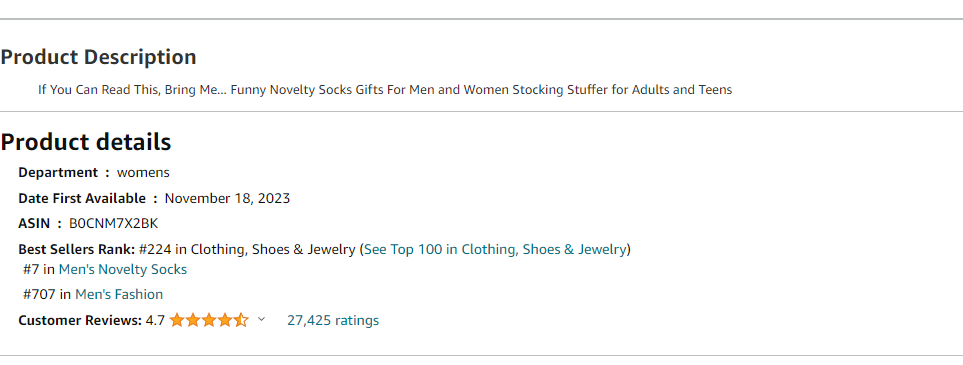Click the funny novelty socks description text

click(x=385, y=90)
